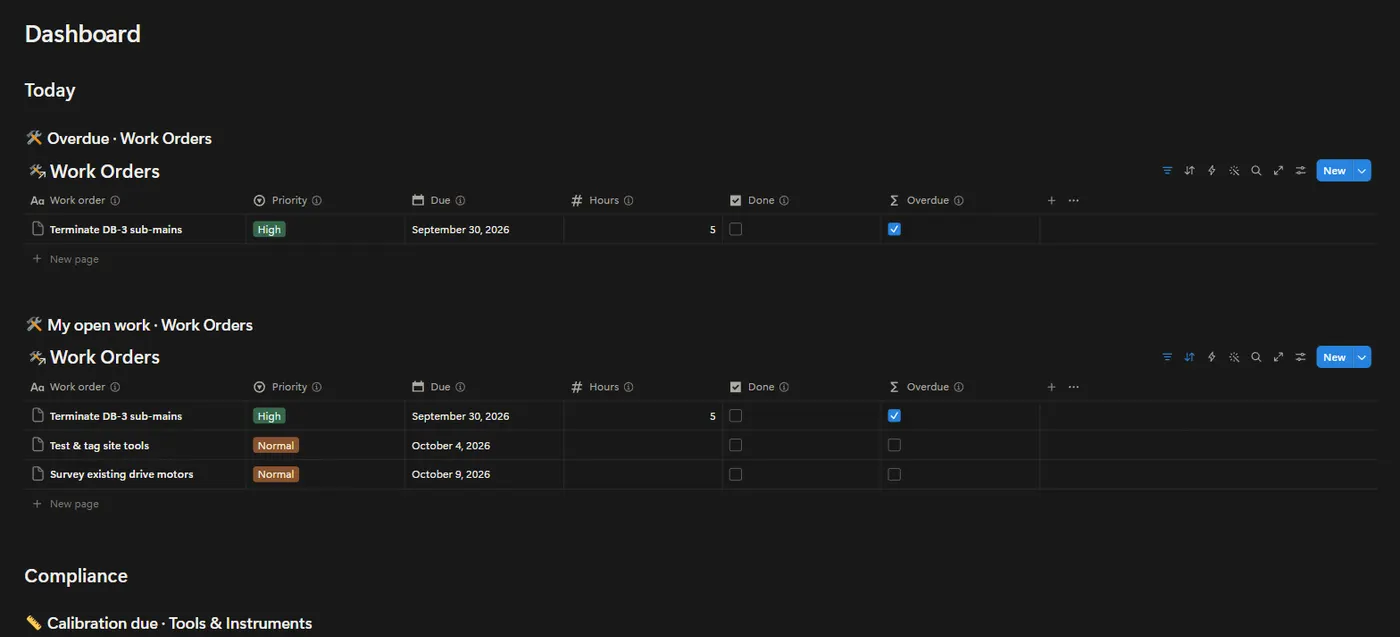Click the sort icon in the My open work toolbar

(1189, 357)
